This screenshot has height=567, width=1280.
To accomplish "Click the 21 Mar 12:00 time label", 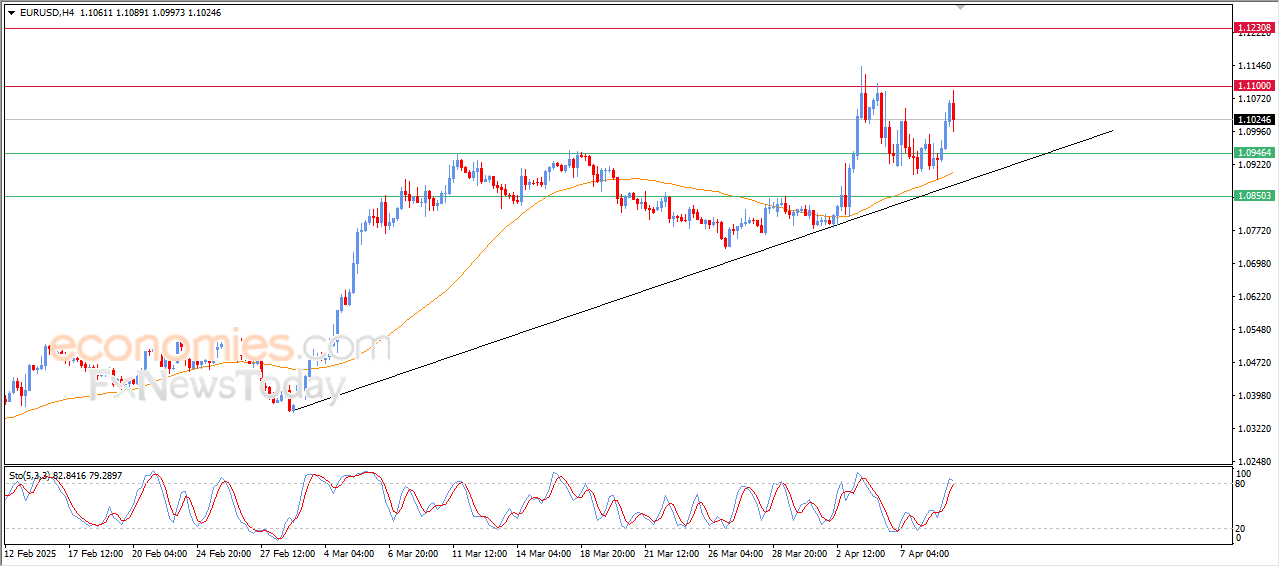I will pyautogui.click(x=672, y=553).
